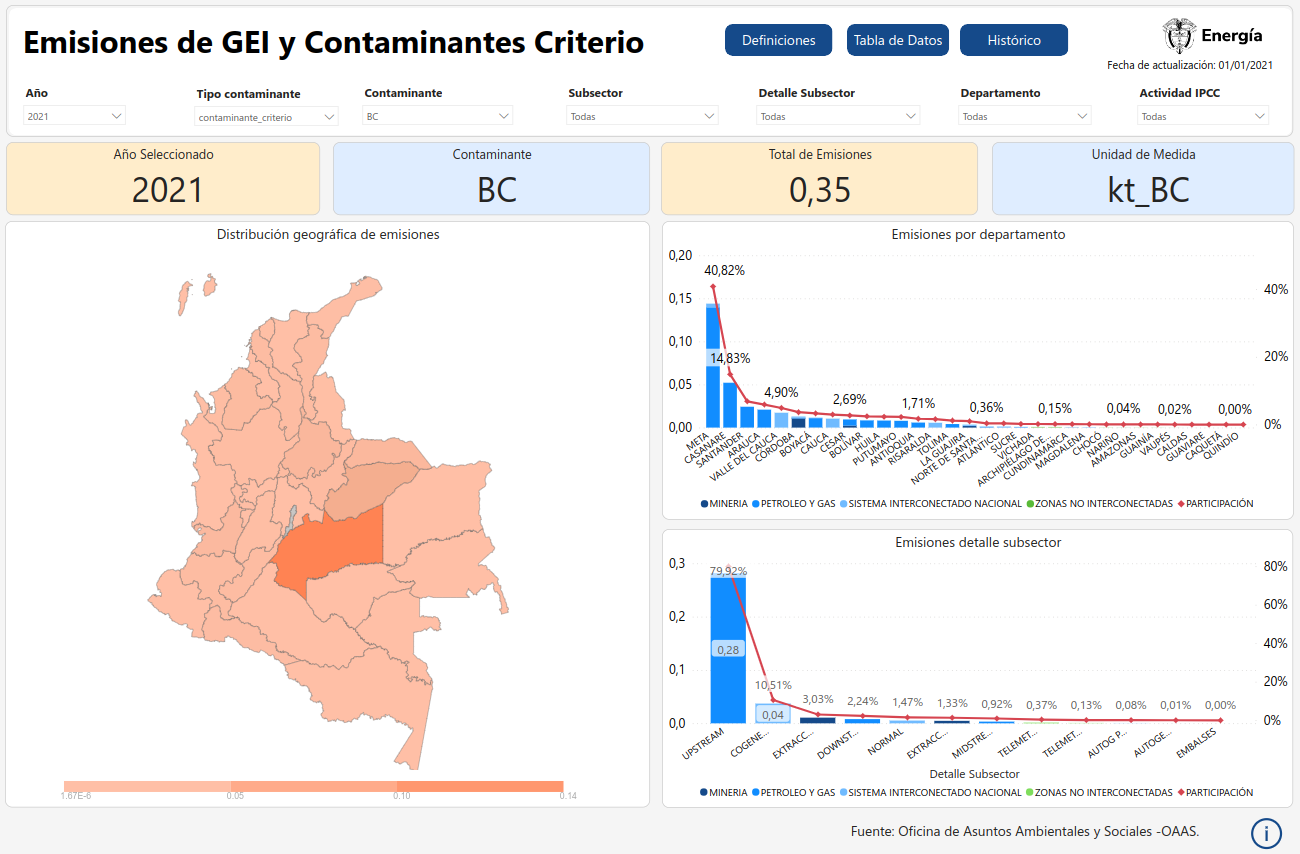
Task: Select the Año Seleccionado 2021 card
Action: (163, 178)
